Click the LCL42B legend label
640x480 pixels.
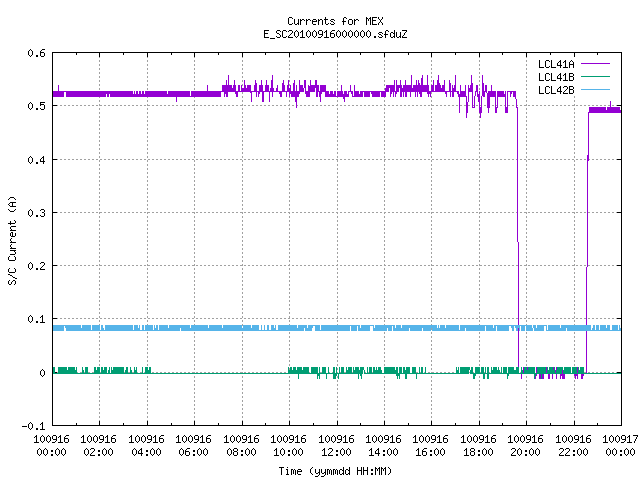click(556, 90)
